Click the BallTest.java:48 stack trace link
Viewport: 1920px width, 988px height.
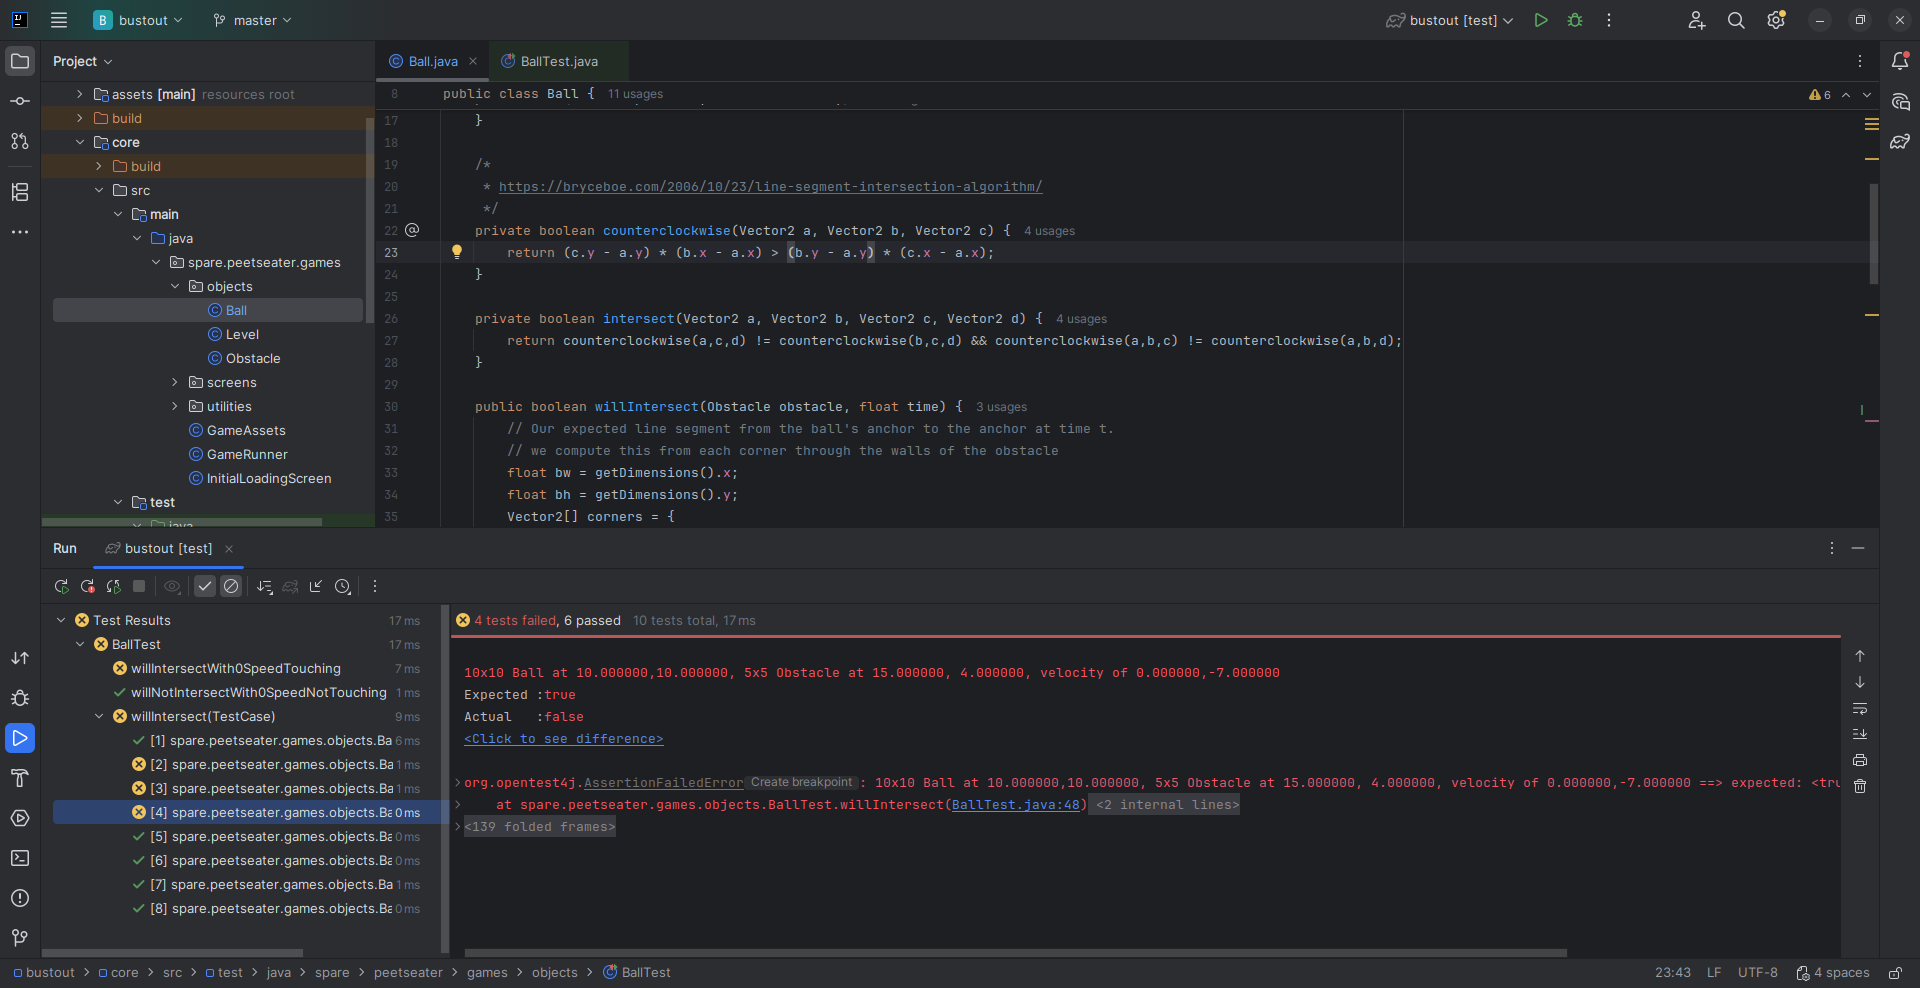(1015, 805)
